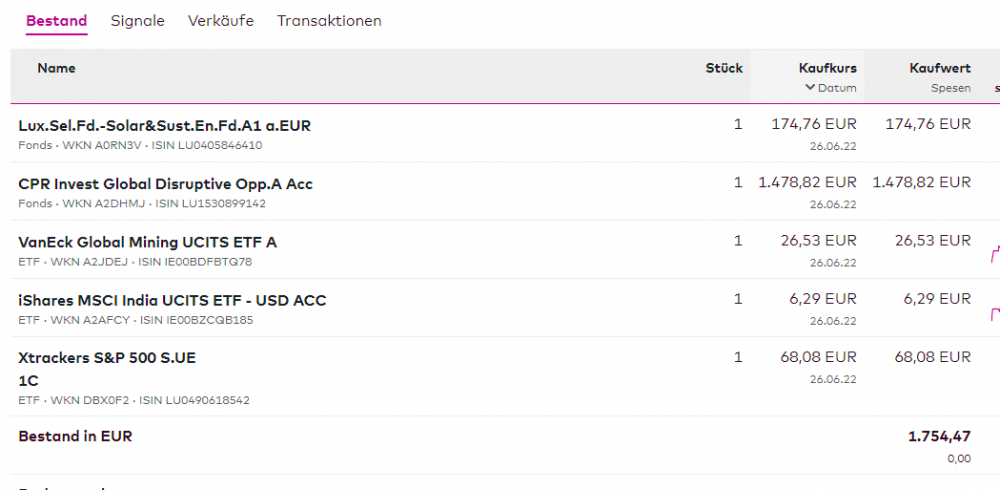Viewport: 1000px width, 490px height.
Task: Switch to the Verkäufe tab
Action: click(221, 21)
